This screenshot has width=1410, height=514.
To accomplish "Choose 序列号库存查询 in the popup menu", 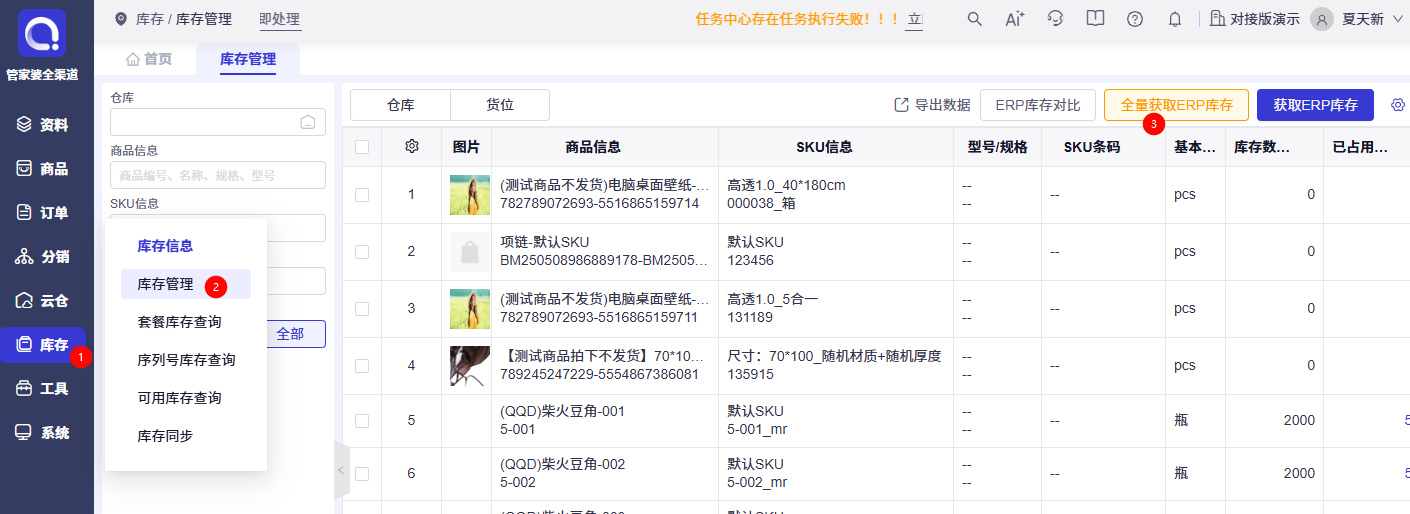I will tap(186, 360).
